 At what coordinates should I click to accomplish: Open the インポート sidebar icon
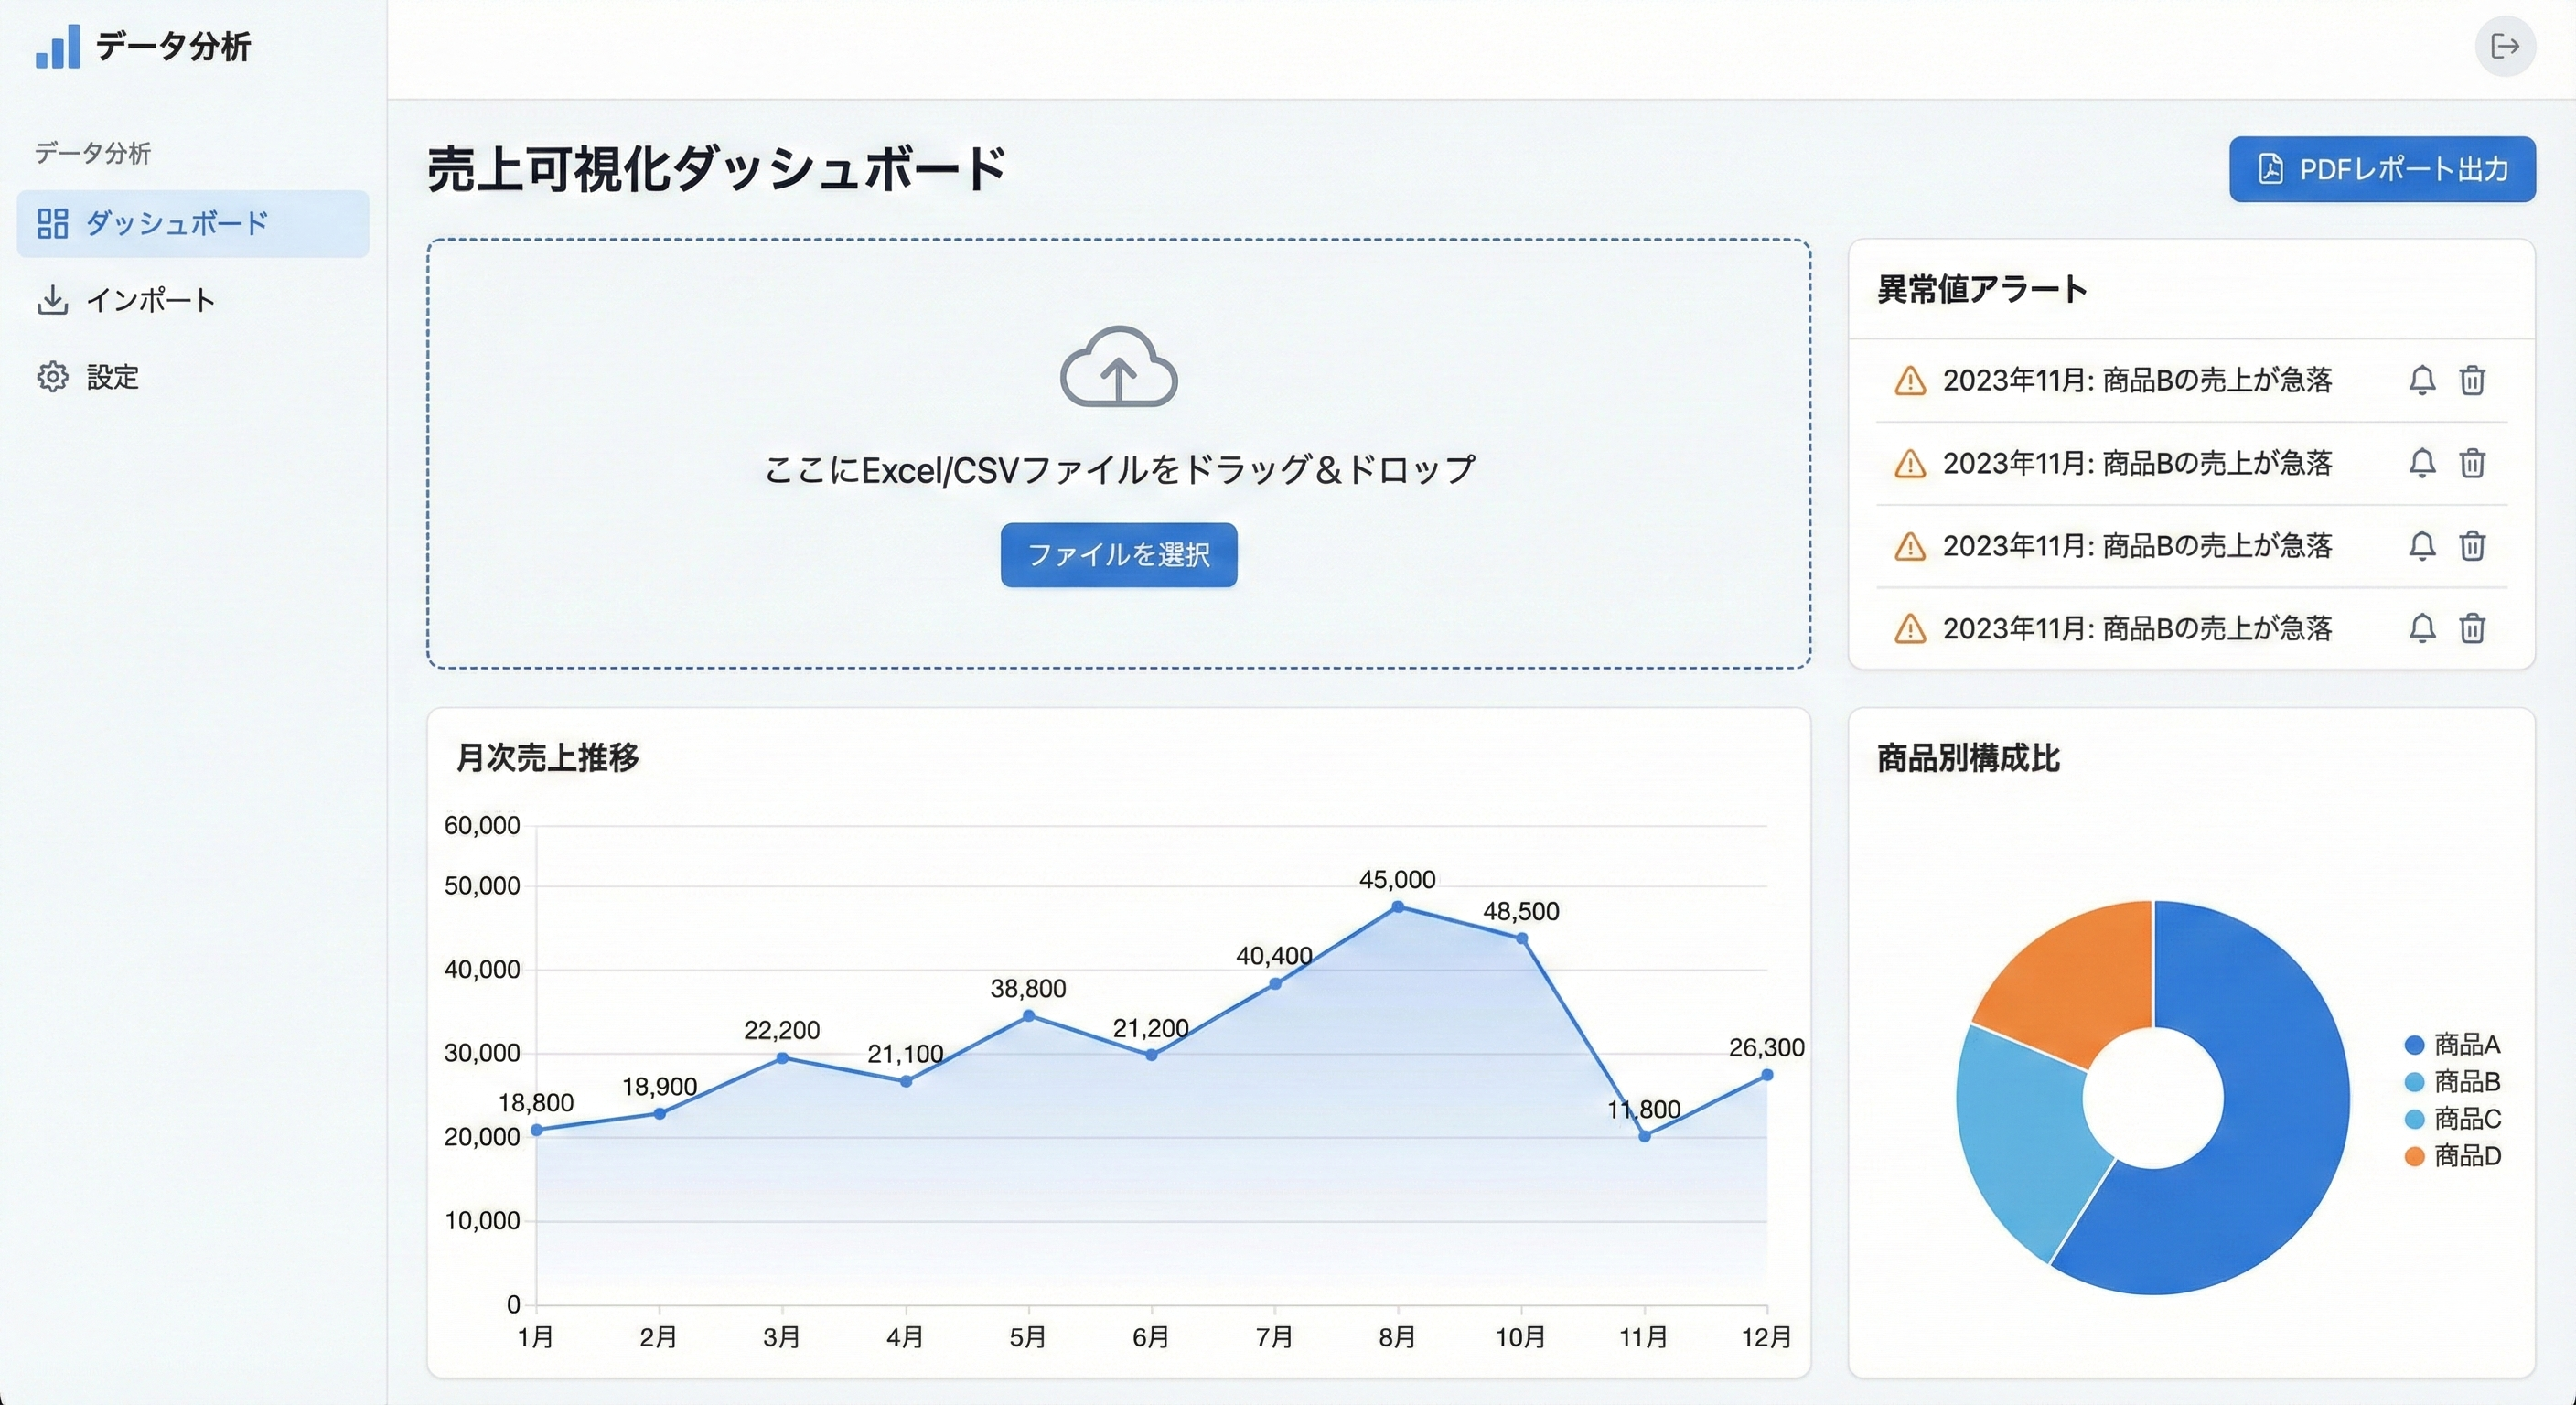53,299
